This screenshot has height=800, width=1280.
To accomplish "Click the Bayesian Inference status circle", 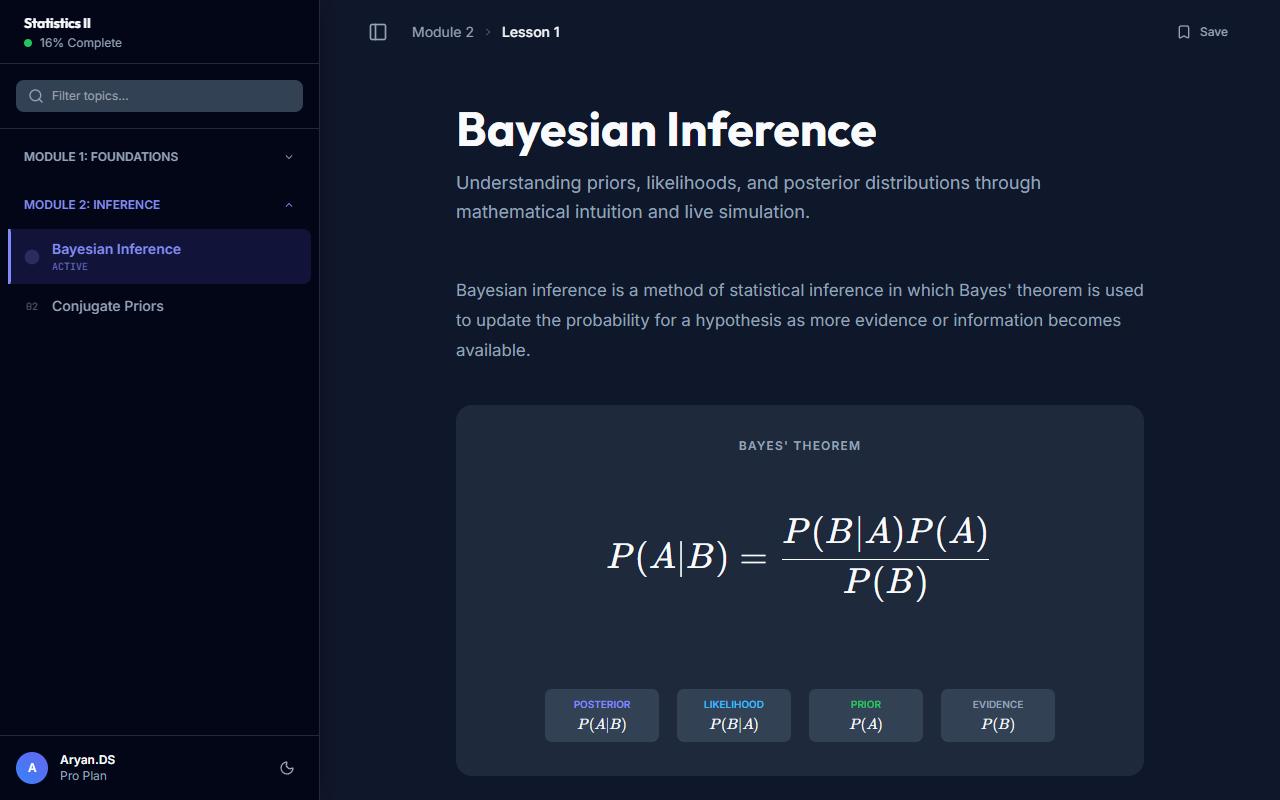I will [32, 257].
